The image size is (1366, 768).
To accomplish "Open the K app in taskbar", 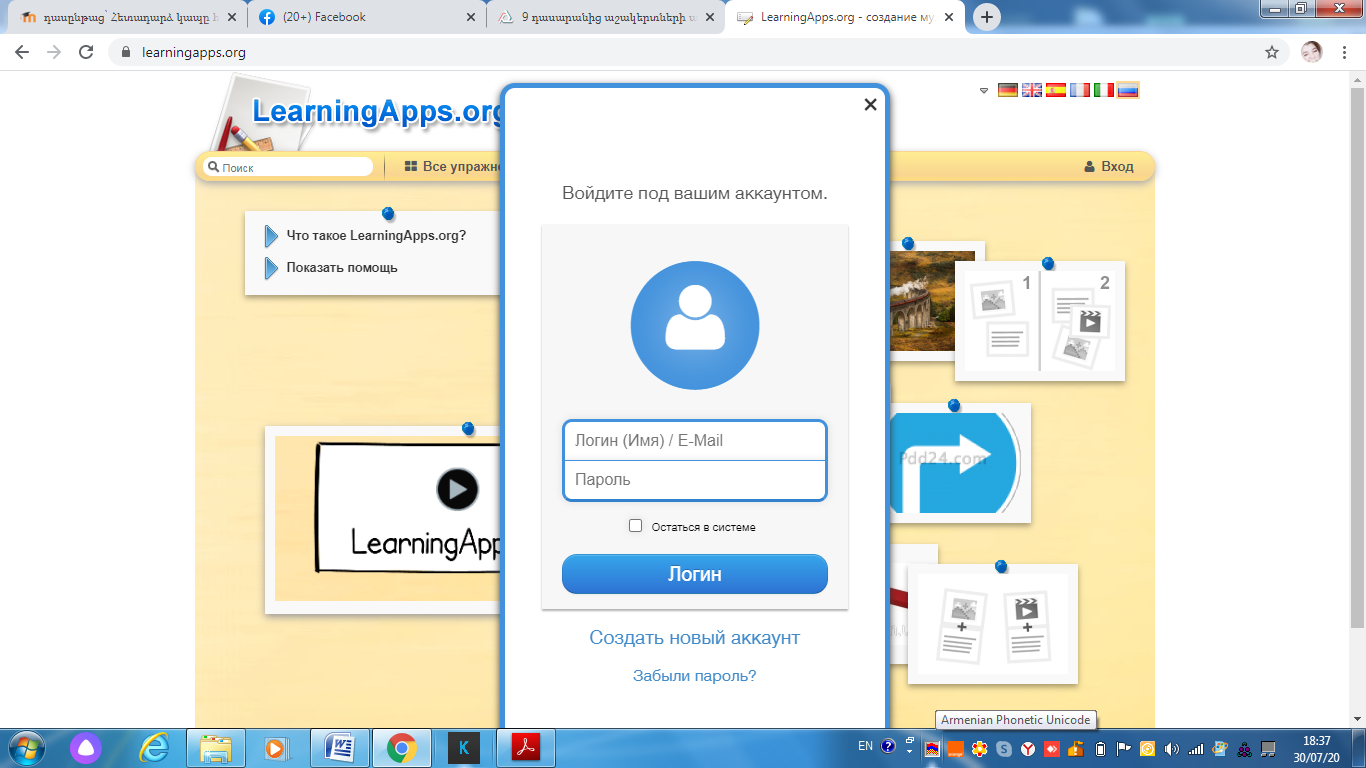I will pyautogui.click(x=463, y=748).
